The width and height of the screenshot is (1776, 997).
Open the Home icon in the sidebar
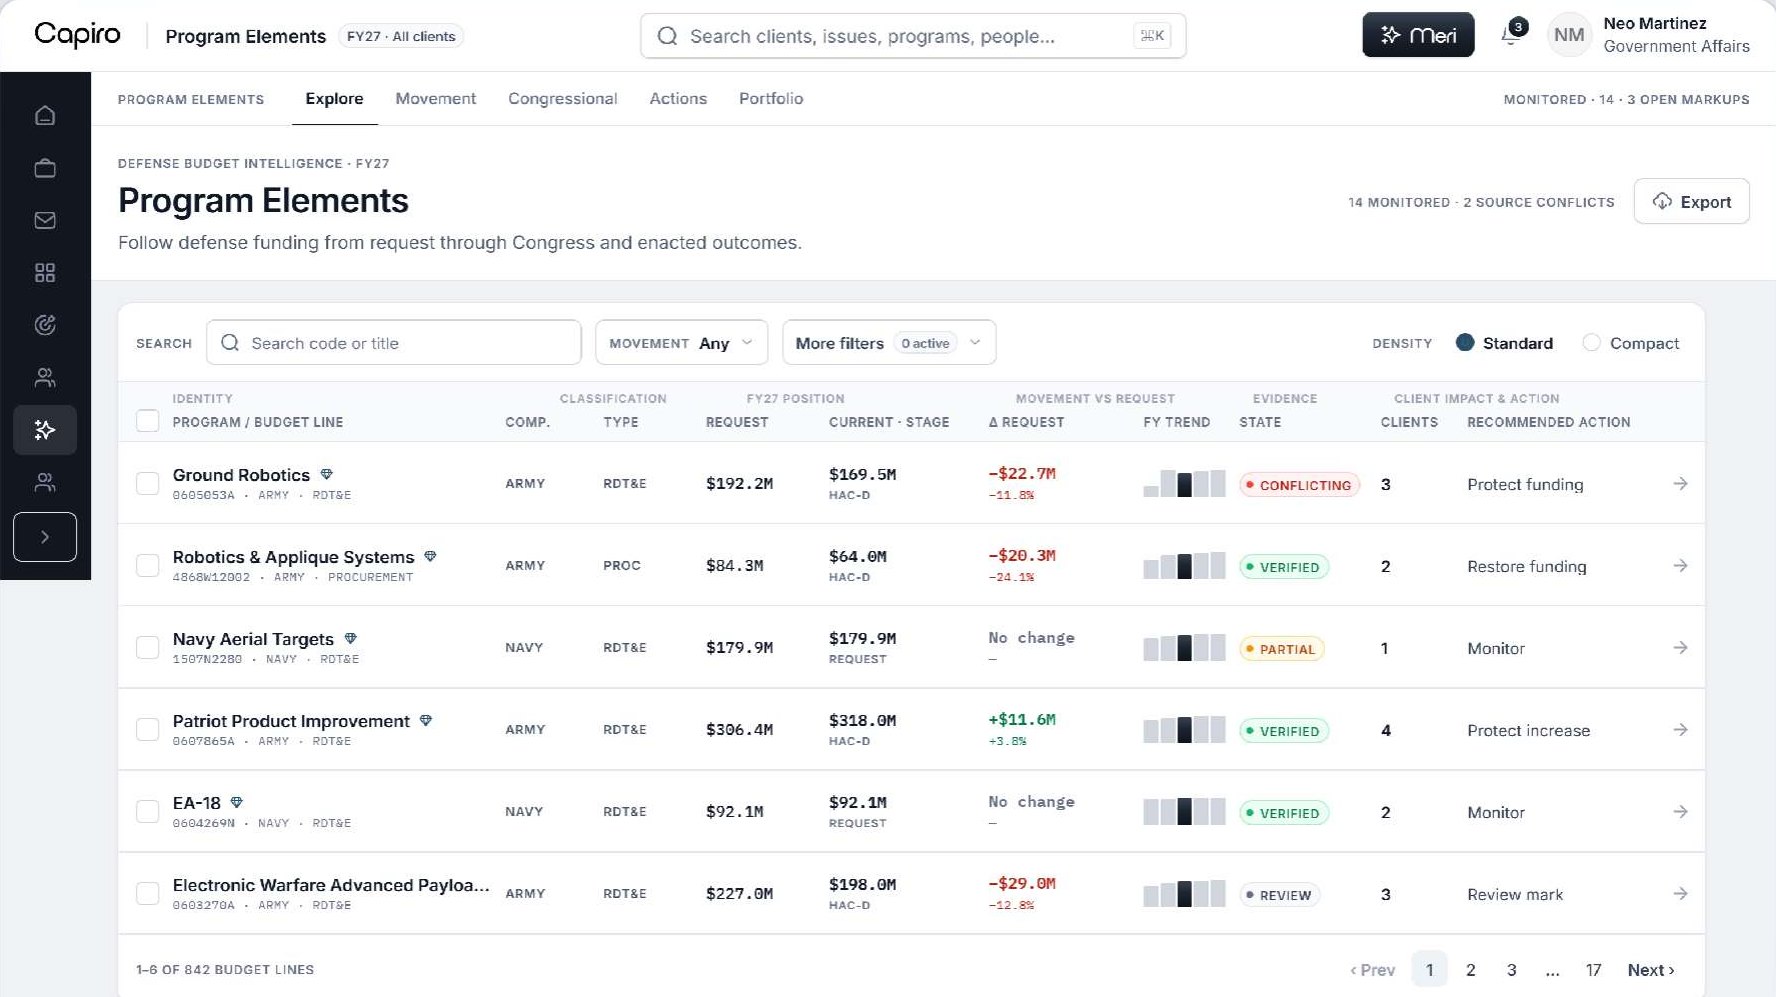pos(45,116)
